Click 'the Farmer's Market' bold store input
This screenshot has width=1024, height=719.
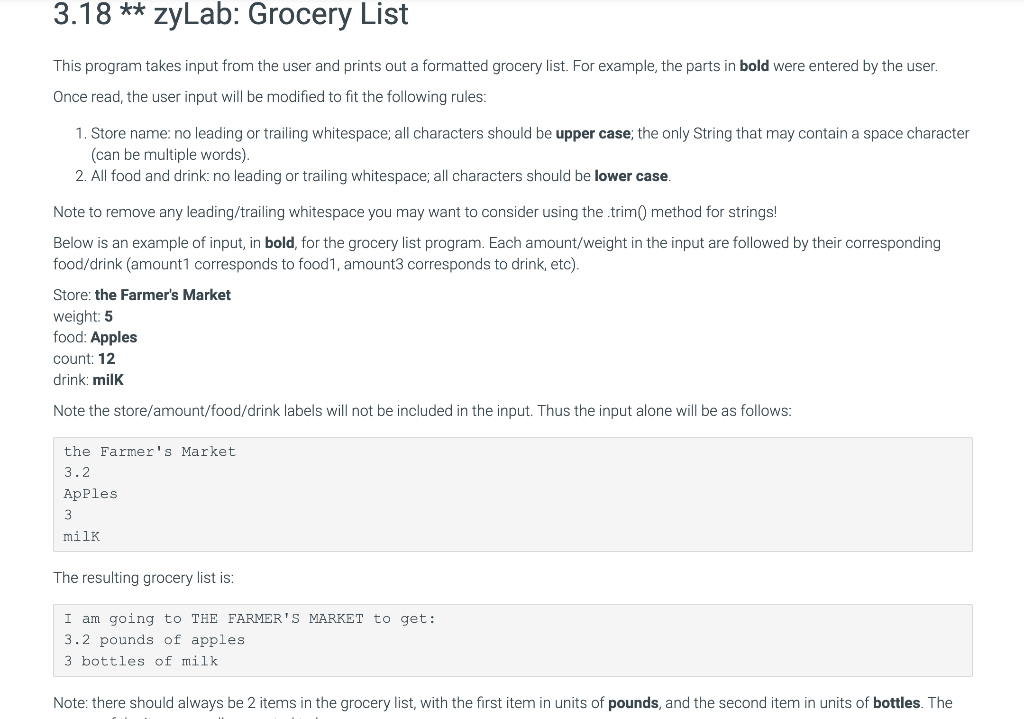pos(163,295)
